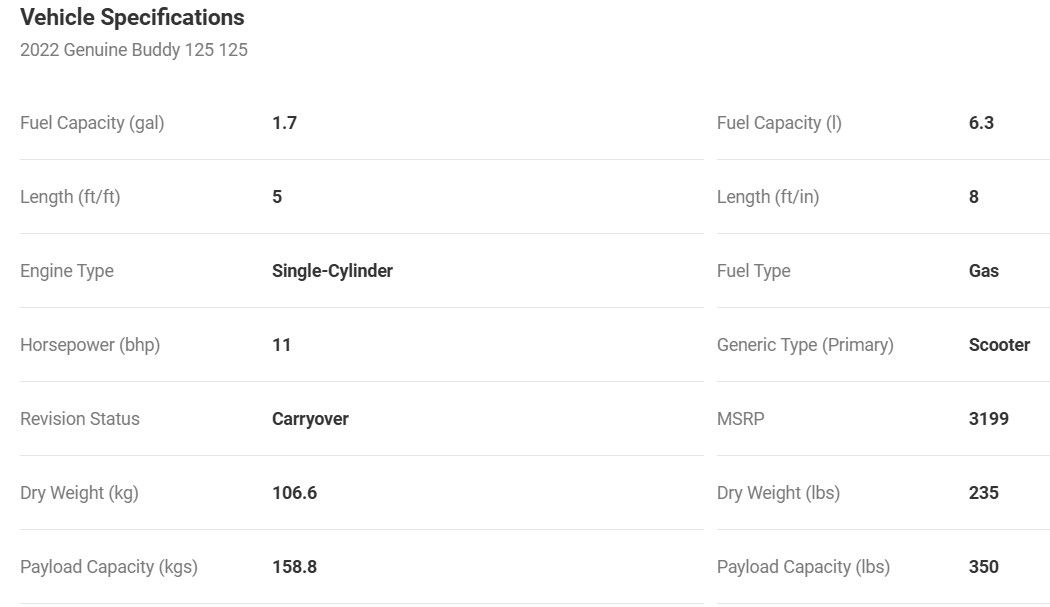This screenshot has width=1050, height=607.
Task: Select the Gas fuel type value
Action: 984,271
